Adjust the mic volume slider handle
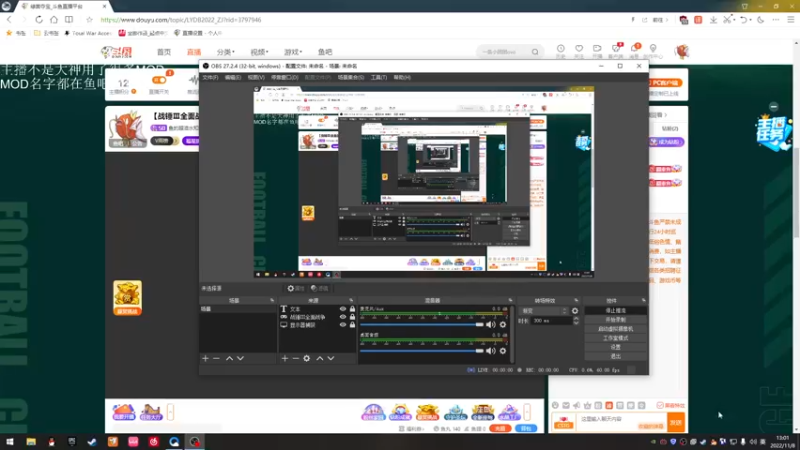 coord(479,324)
